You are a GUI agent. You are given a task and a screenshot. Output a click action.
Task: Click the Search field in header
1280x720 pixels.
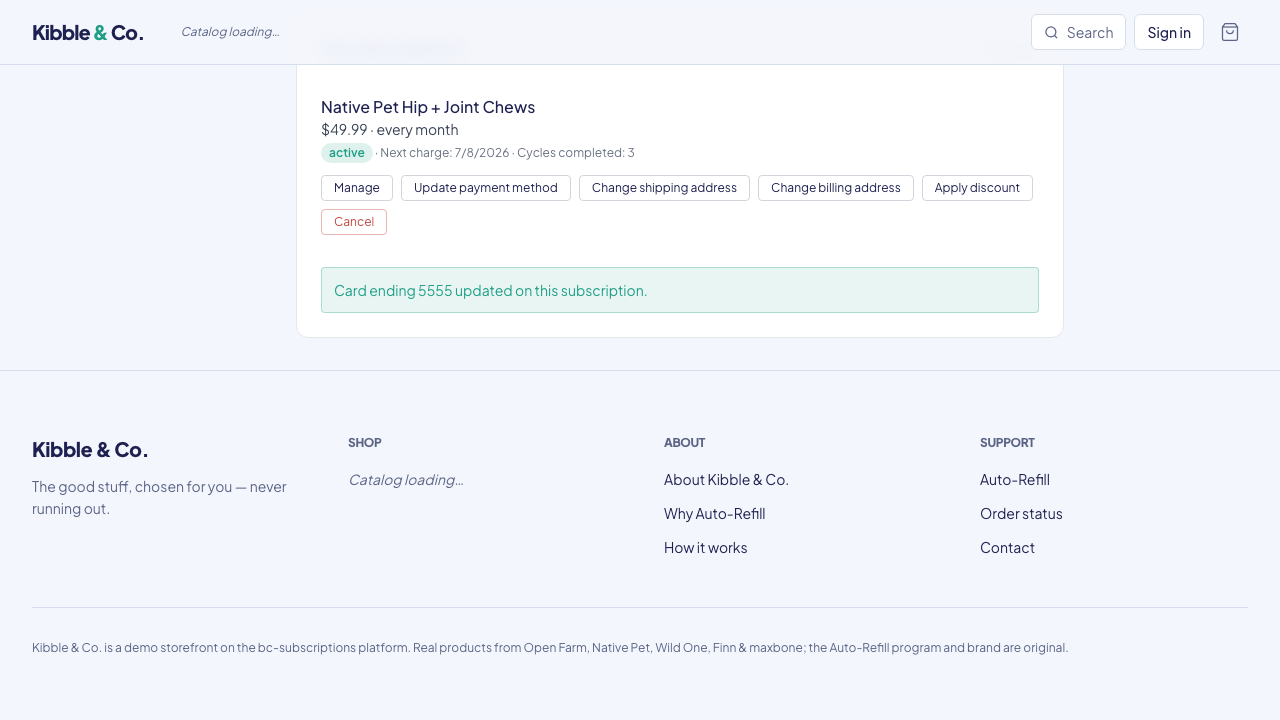pyautogui.click(x=1078, y=32)
